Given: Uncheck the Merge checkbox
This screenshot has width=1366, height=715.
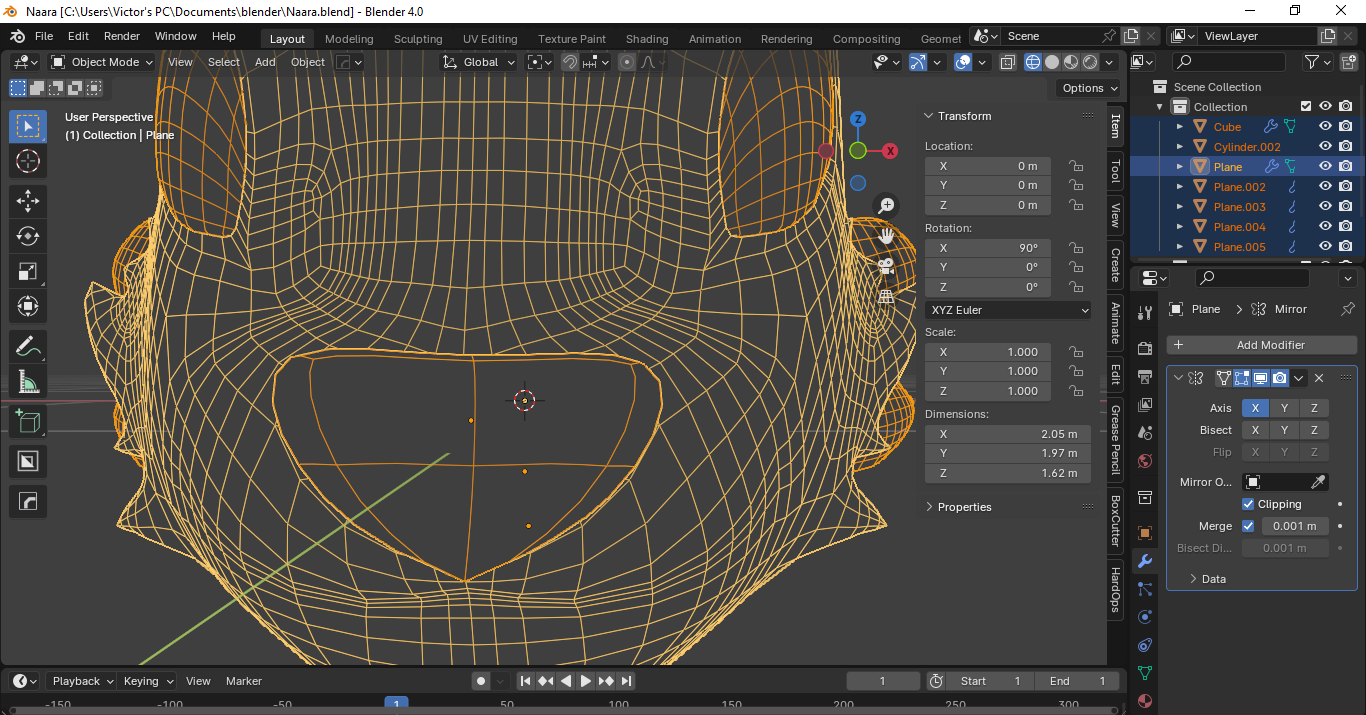Looking at the screenshot, I should pyautogui.click(x=1248, y=526).
